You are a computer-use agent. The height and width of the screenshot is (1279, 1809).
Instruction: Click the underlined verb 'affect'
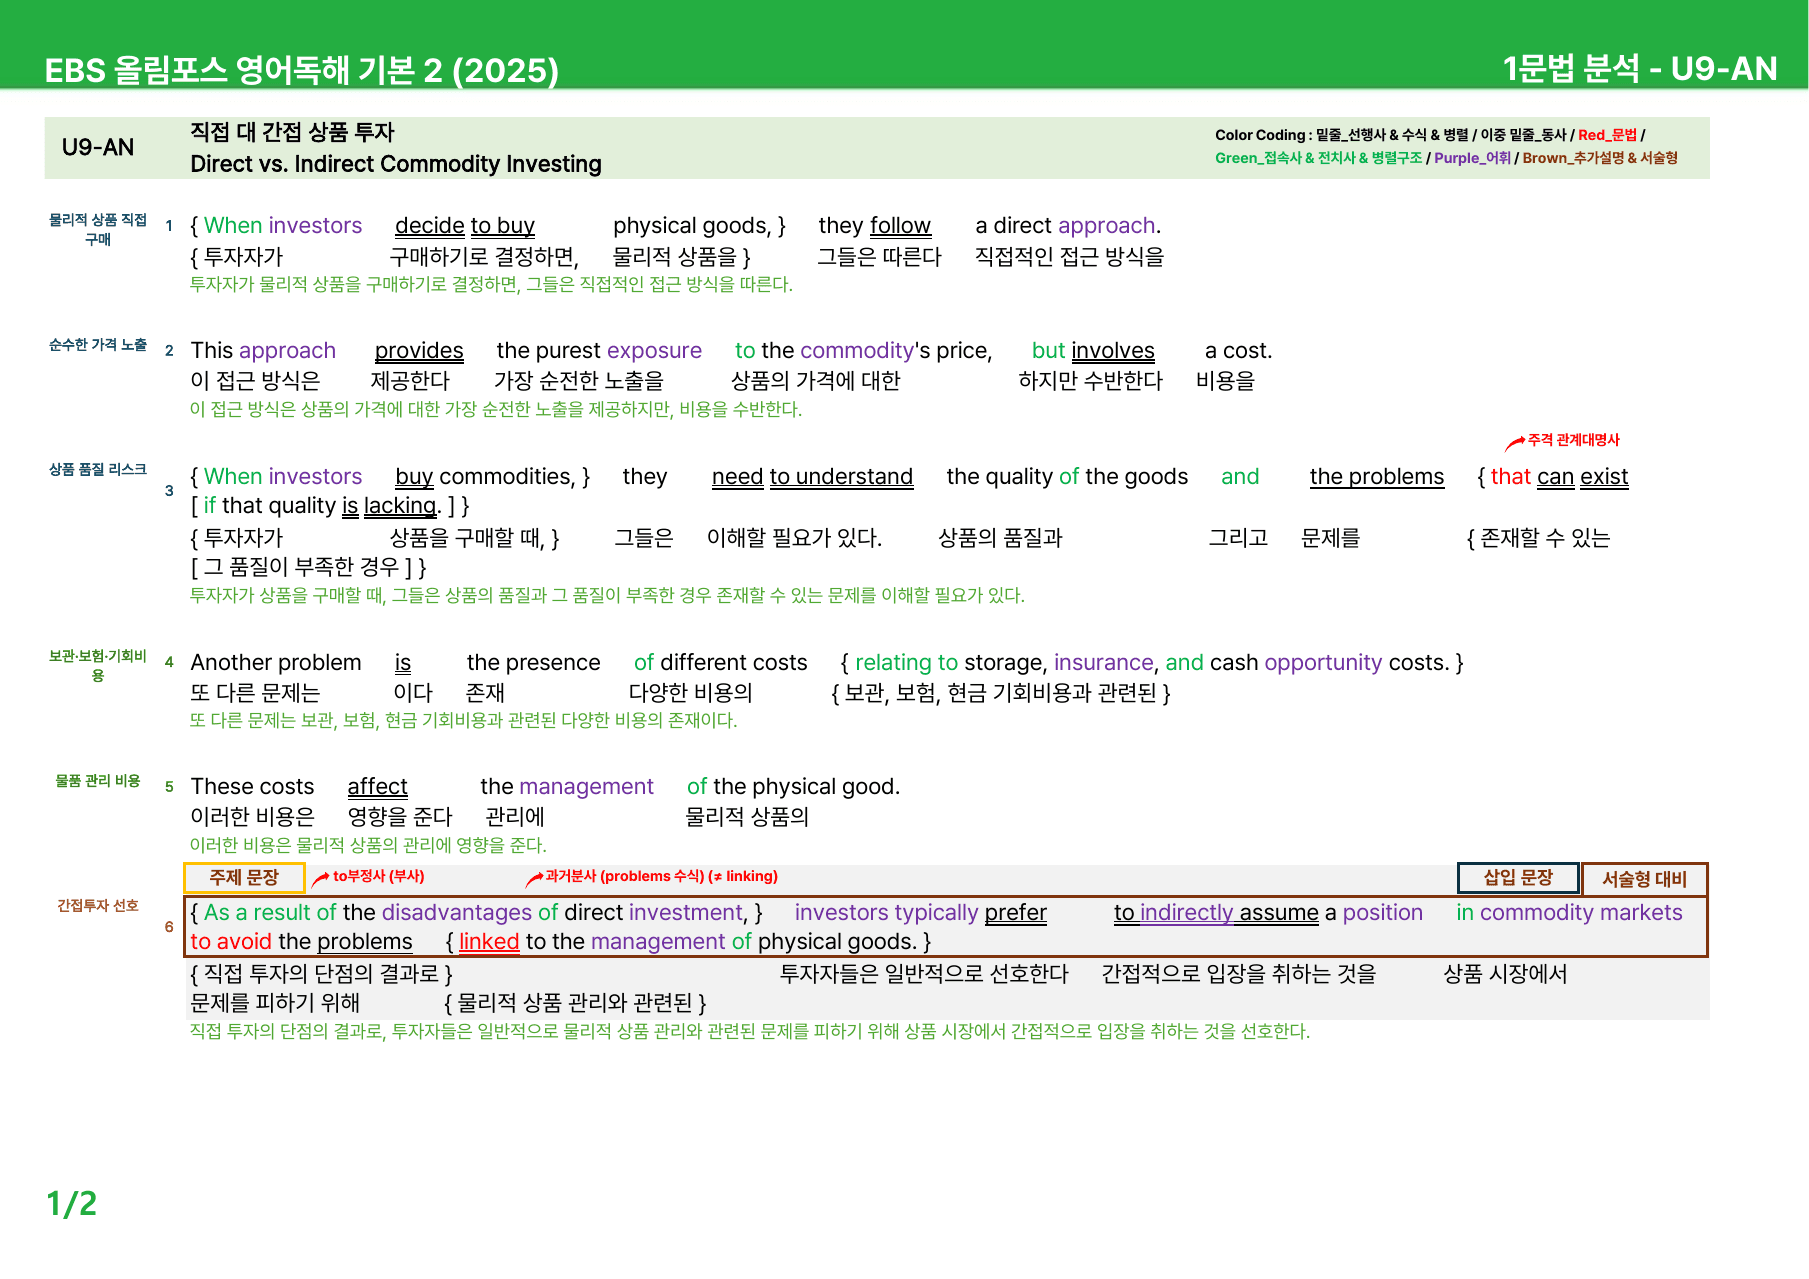pyautogui.click(x=377, y=787)
